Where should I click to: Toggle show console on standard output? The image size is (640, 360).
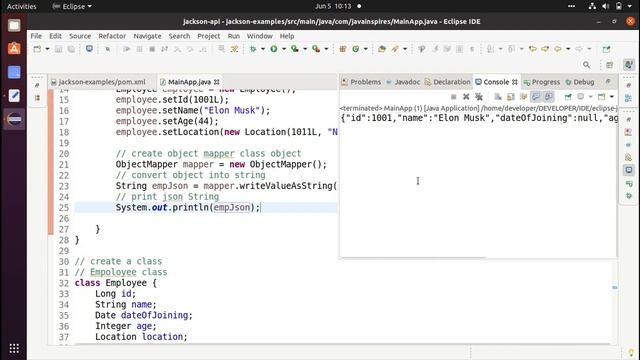pyautogui.click(x=536, y=97)
